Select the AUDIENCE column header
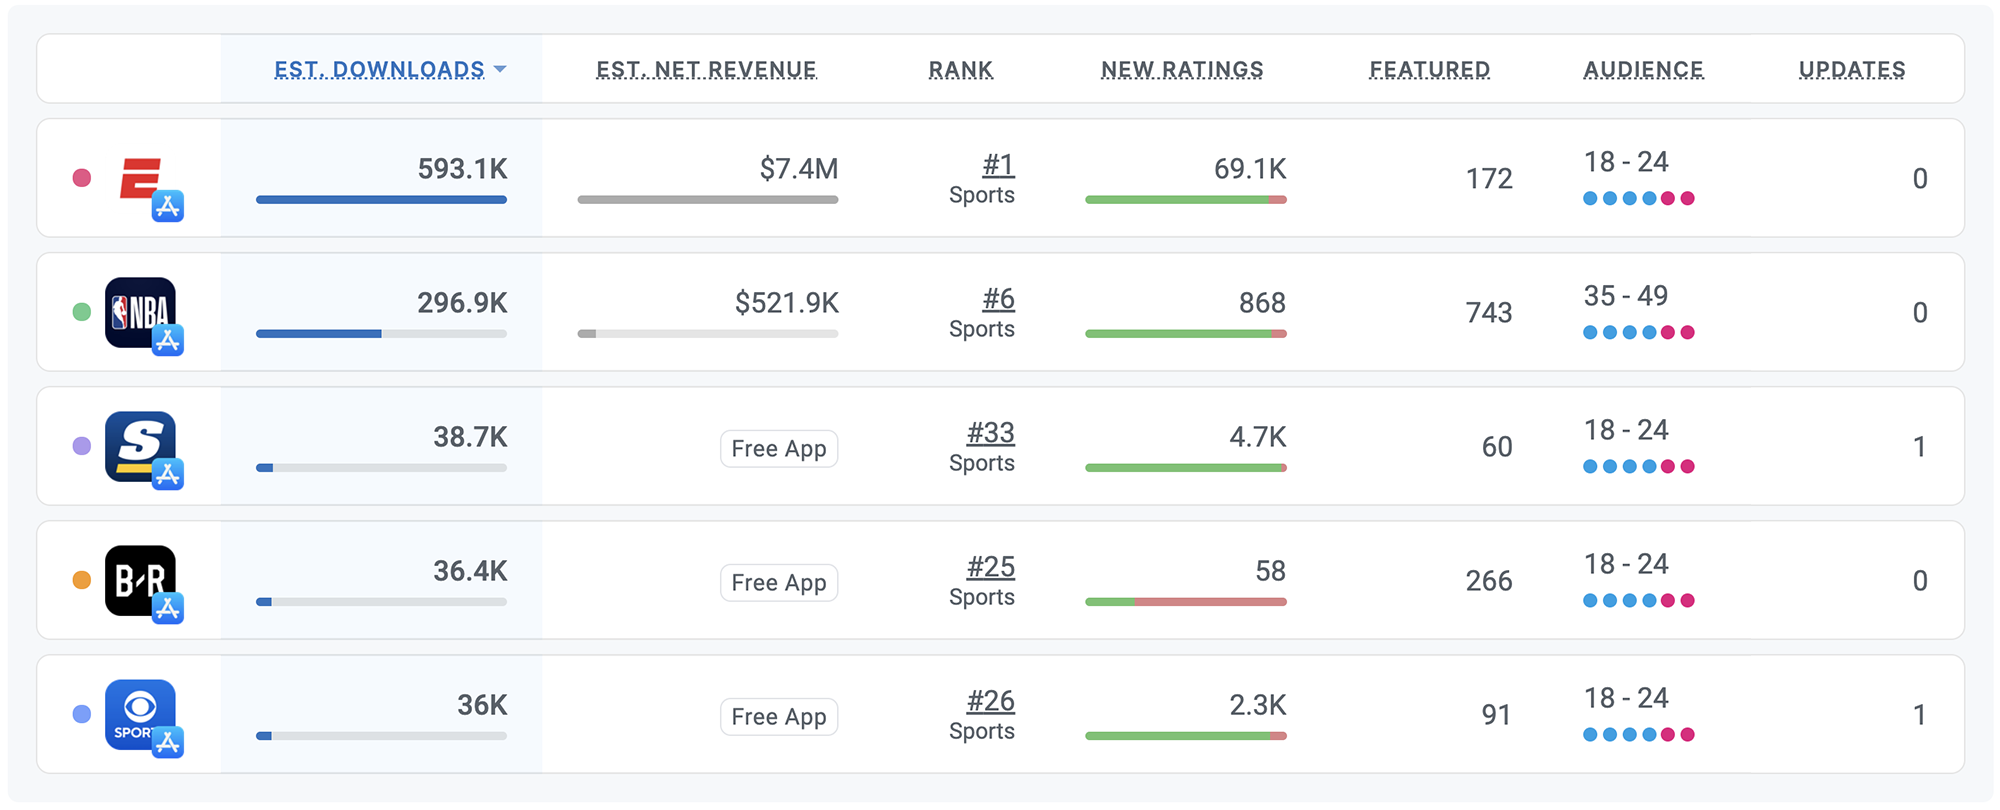 (1643, 69)
